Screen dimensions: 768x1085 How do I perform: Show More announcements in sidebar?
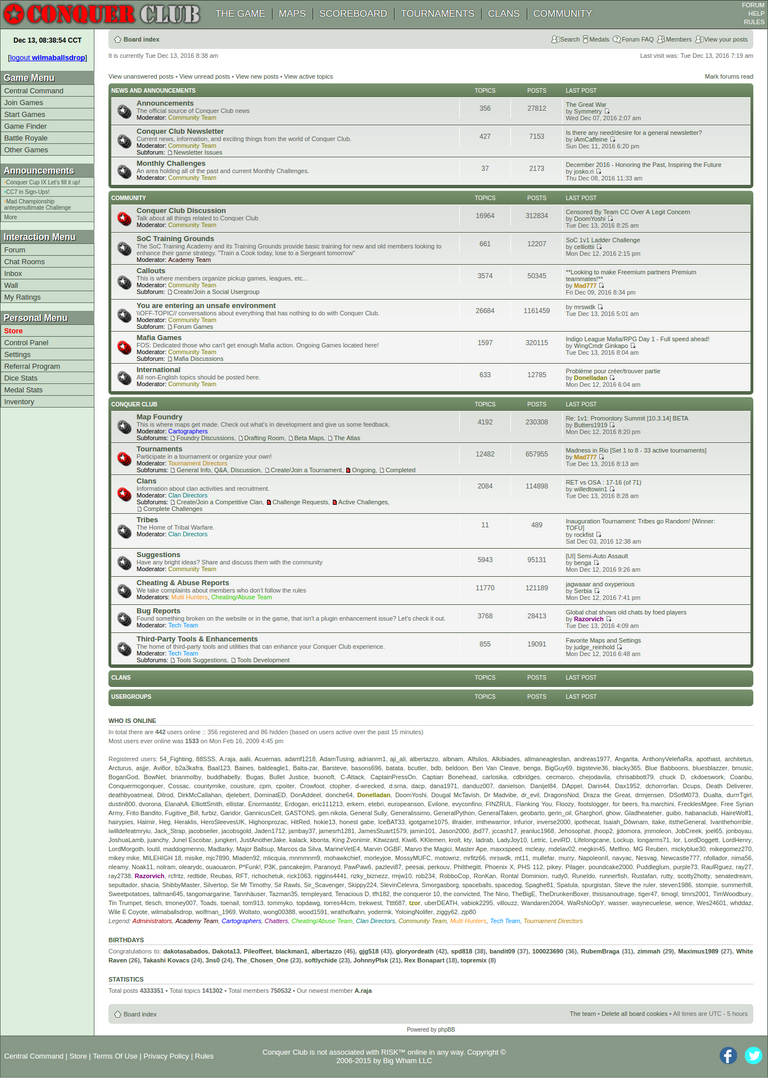coord(10,217)
